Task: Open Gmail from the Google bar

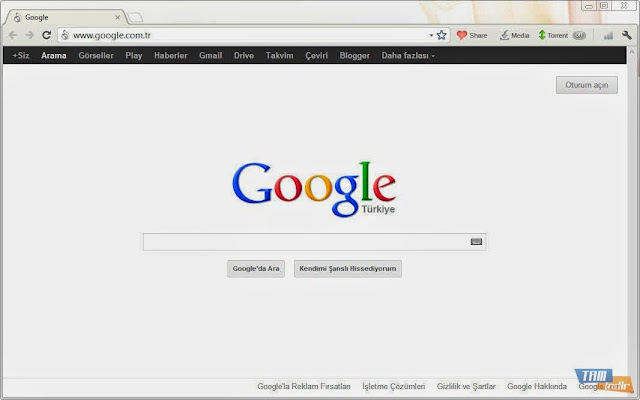Action: (x=211, y=56)
